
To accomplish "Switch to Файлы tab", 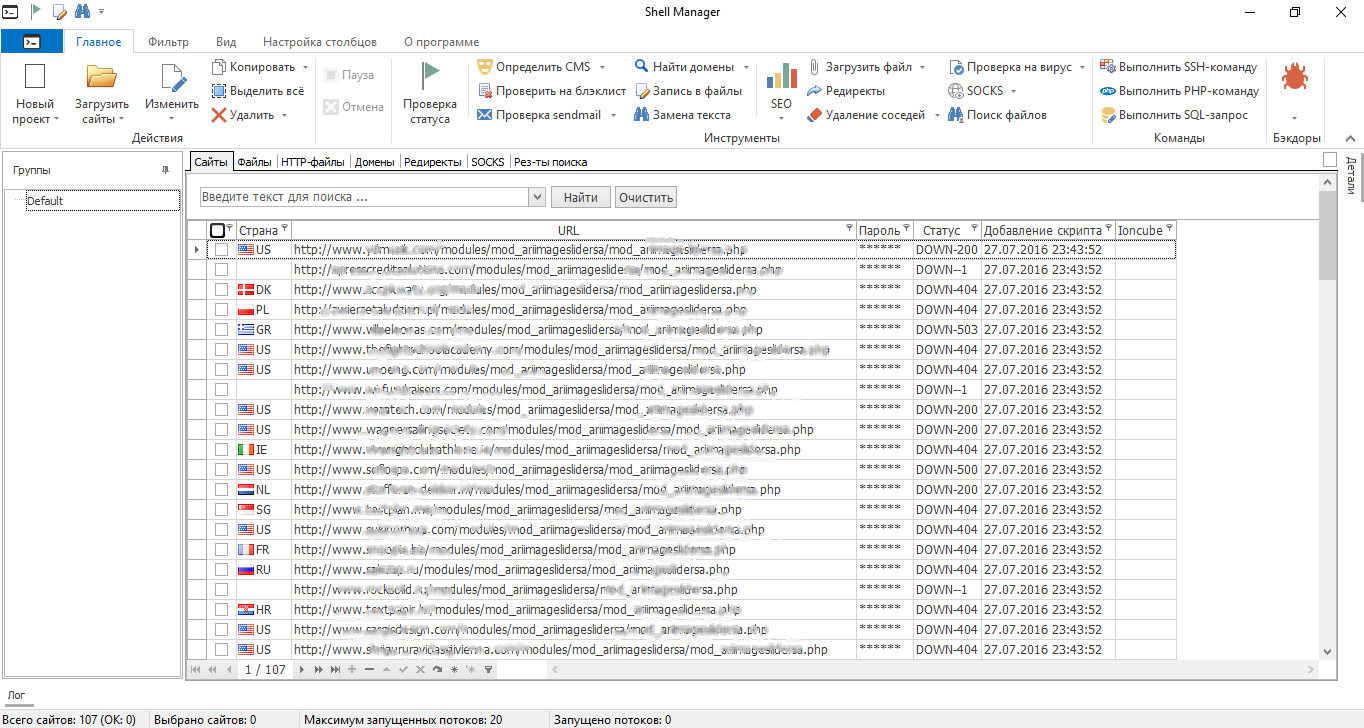I will [x=254, y=161].
